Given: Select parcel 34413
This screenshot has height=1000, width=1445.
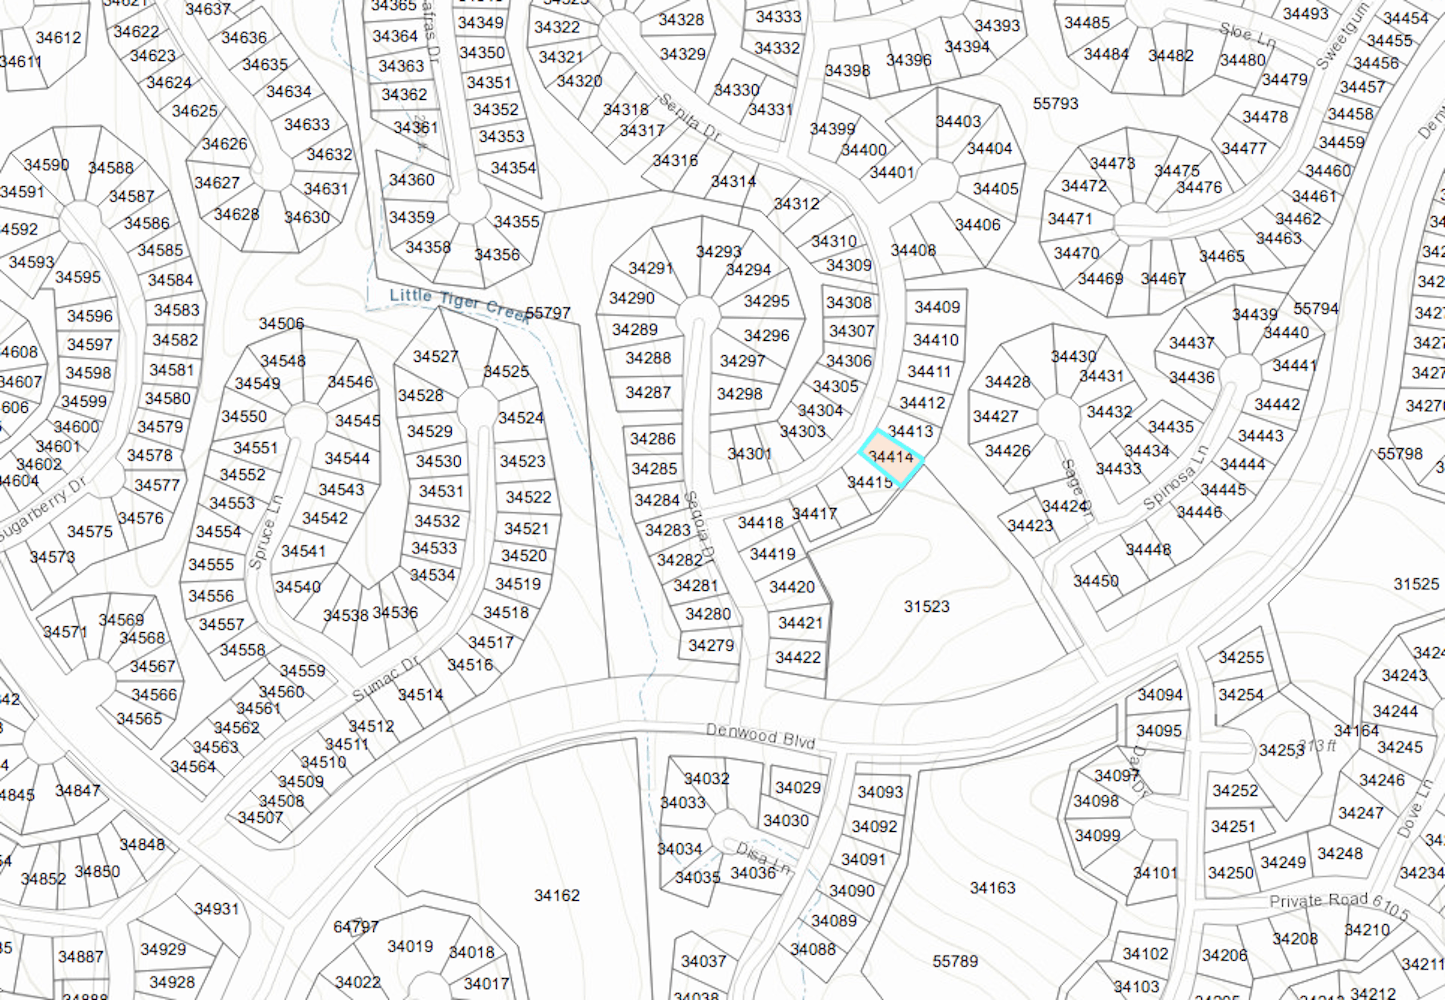Looking at the screenshot, I should [x=910, y=431].
